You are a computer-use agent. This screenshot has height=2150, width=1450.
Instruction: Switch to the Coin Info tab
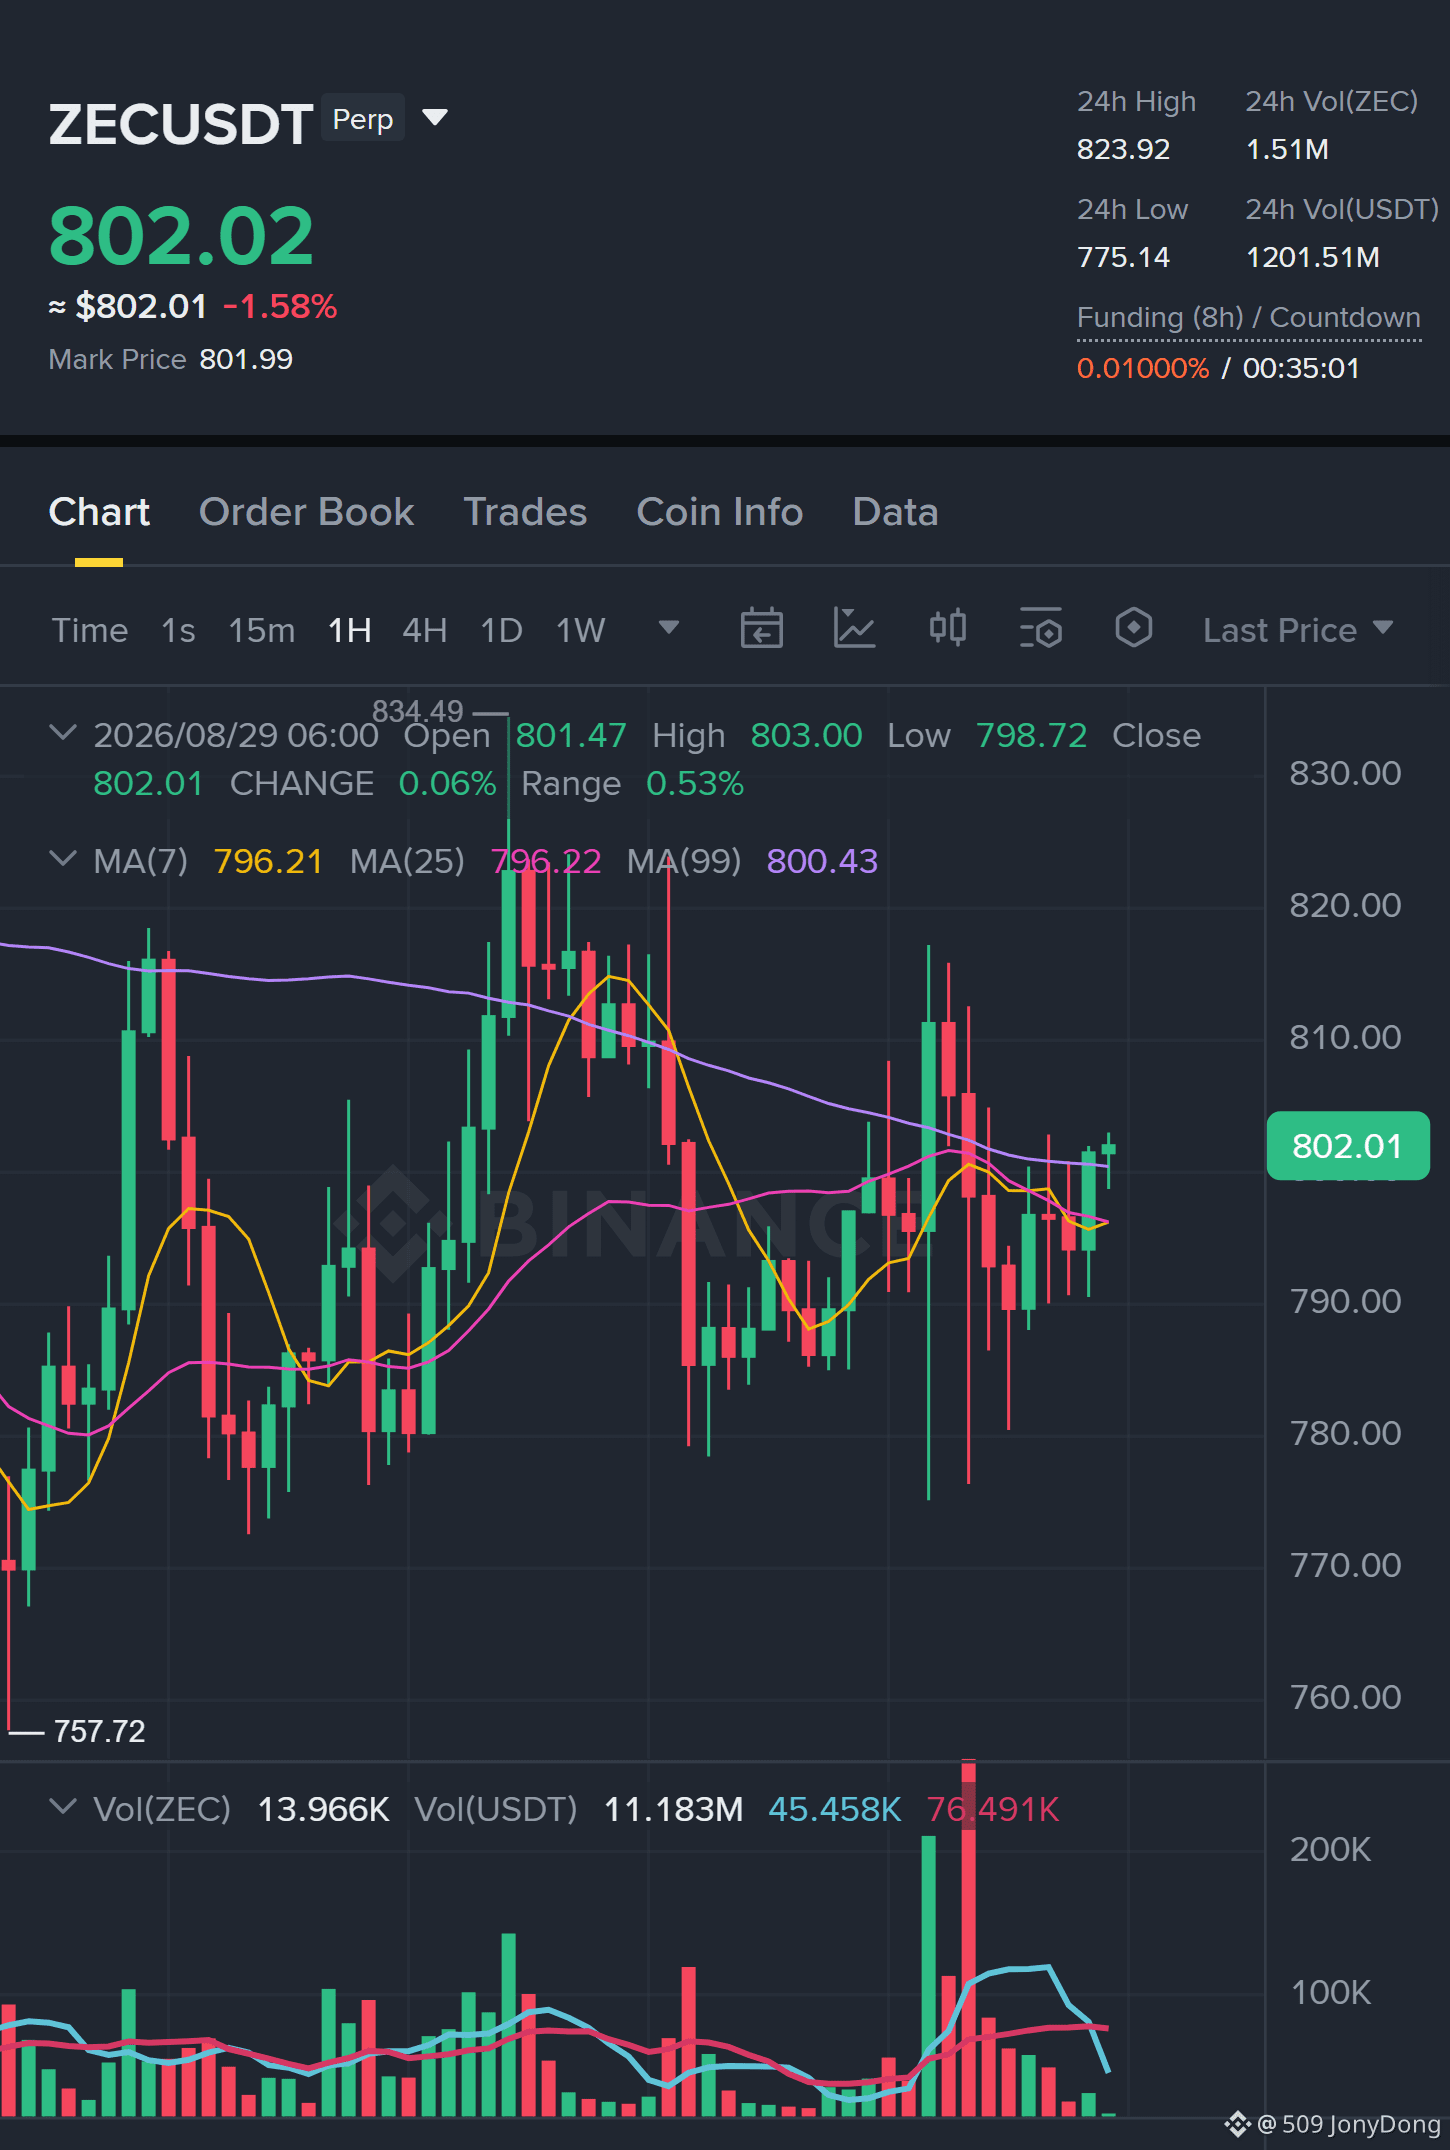tap(720, 512)
